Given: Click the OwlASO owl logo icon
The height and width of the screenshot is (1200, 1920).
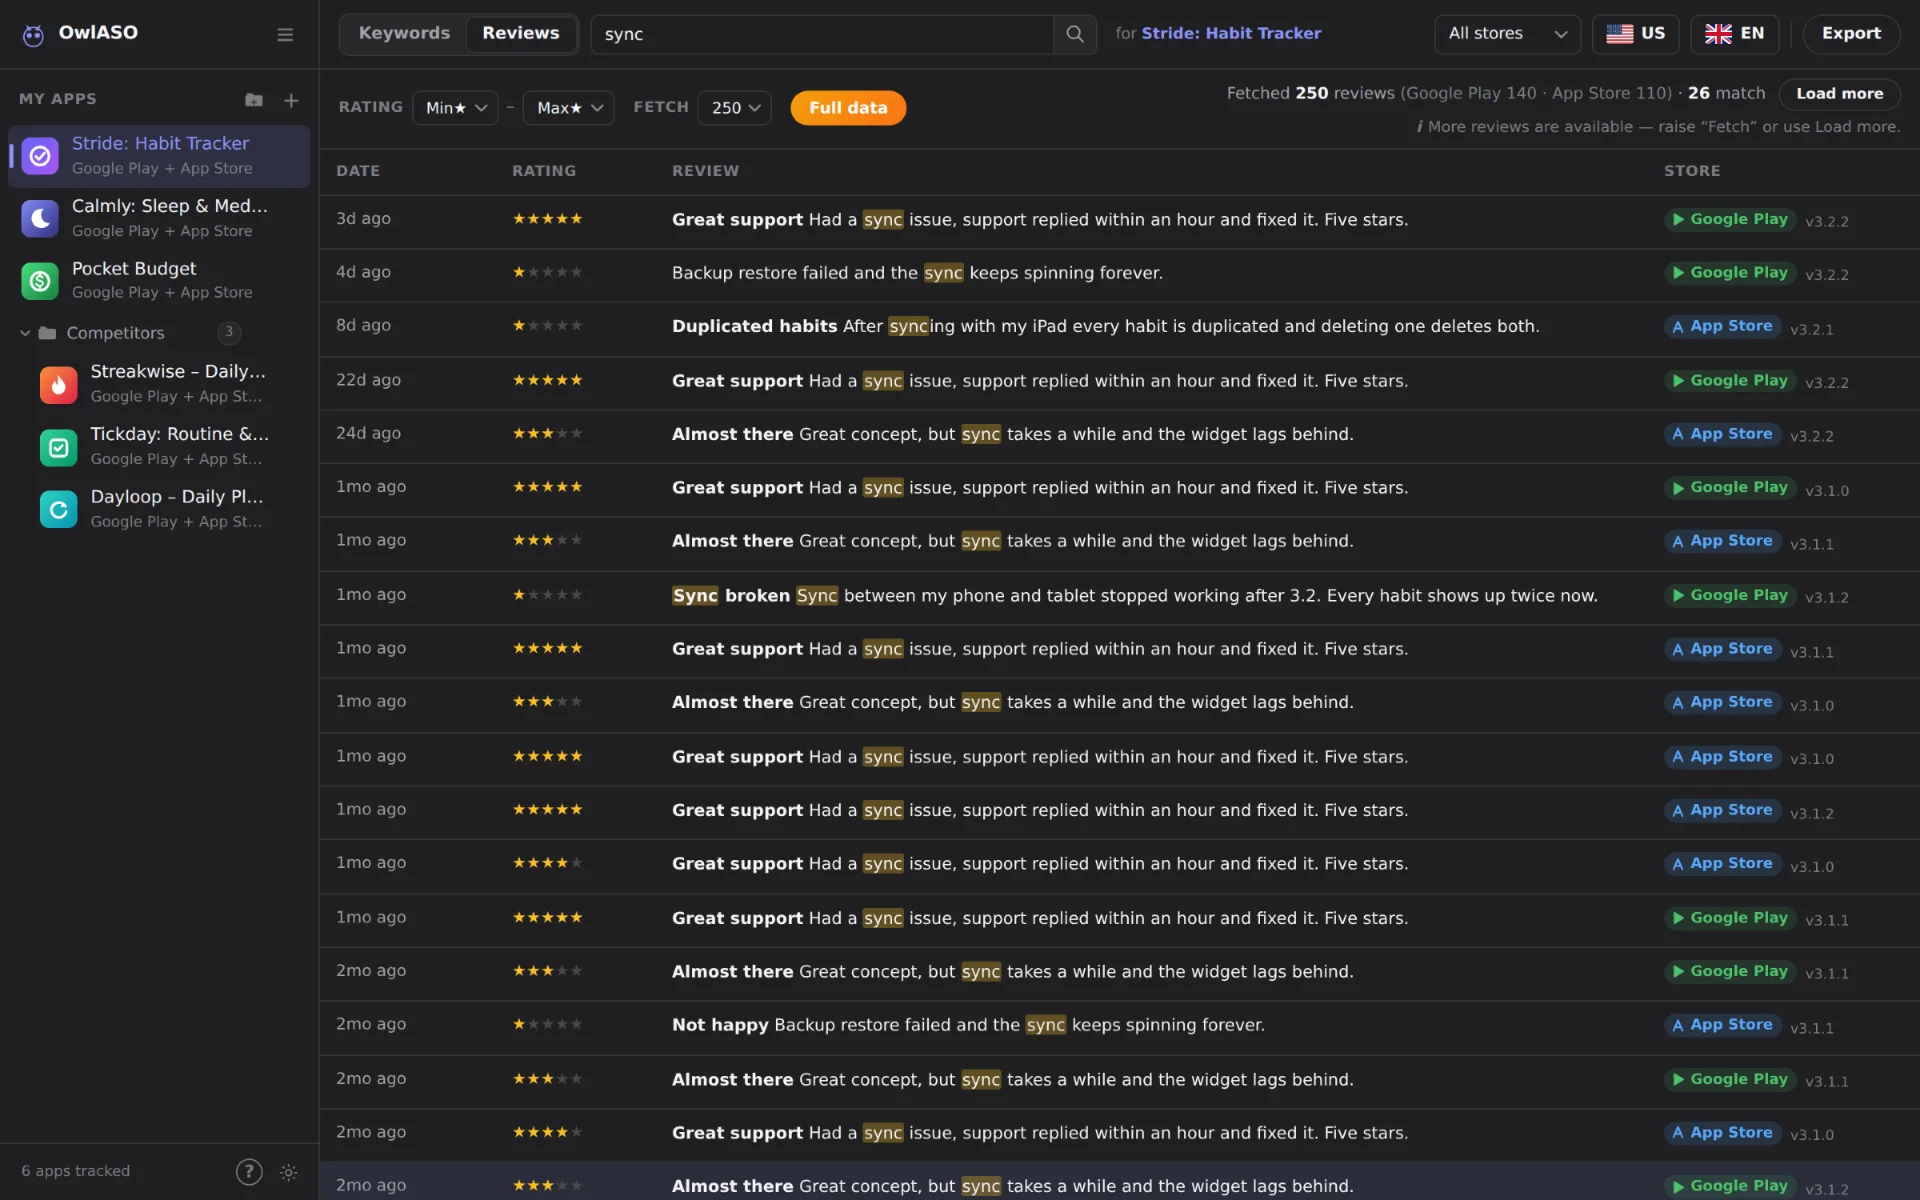Looking at the screenshot, I should 33,35.
